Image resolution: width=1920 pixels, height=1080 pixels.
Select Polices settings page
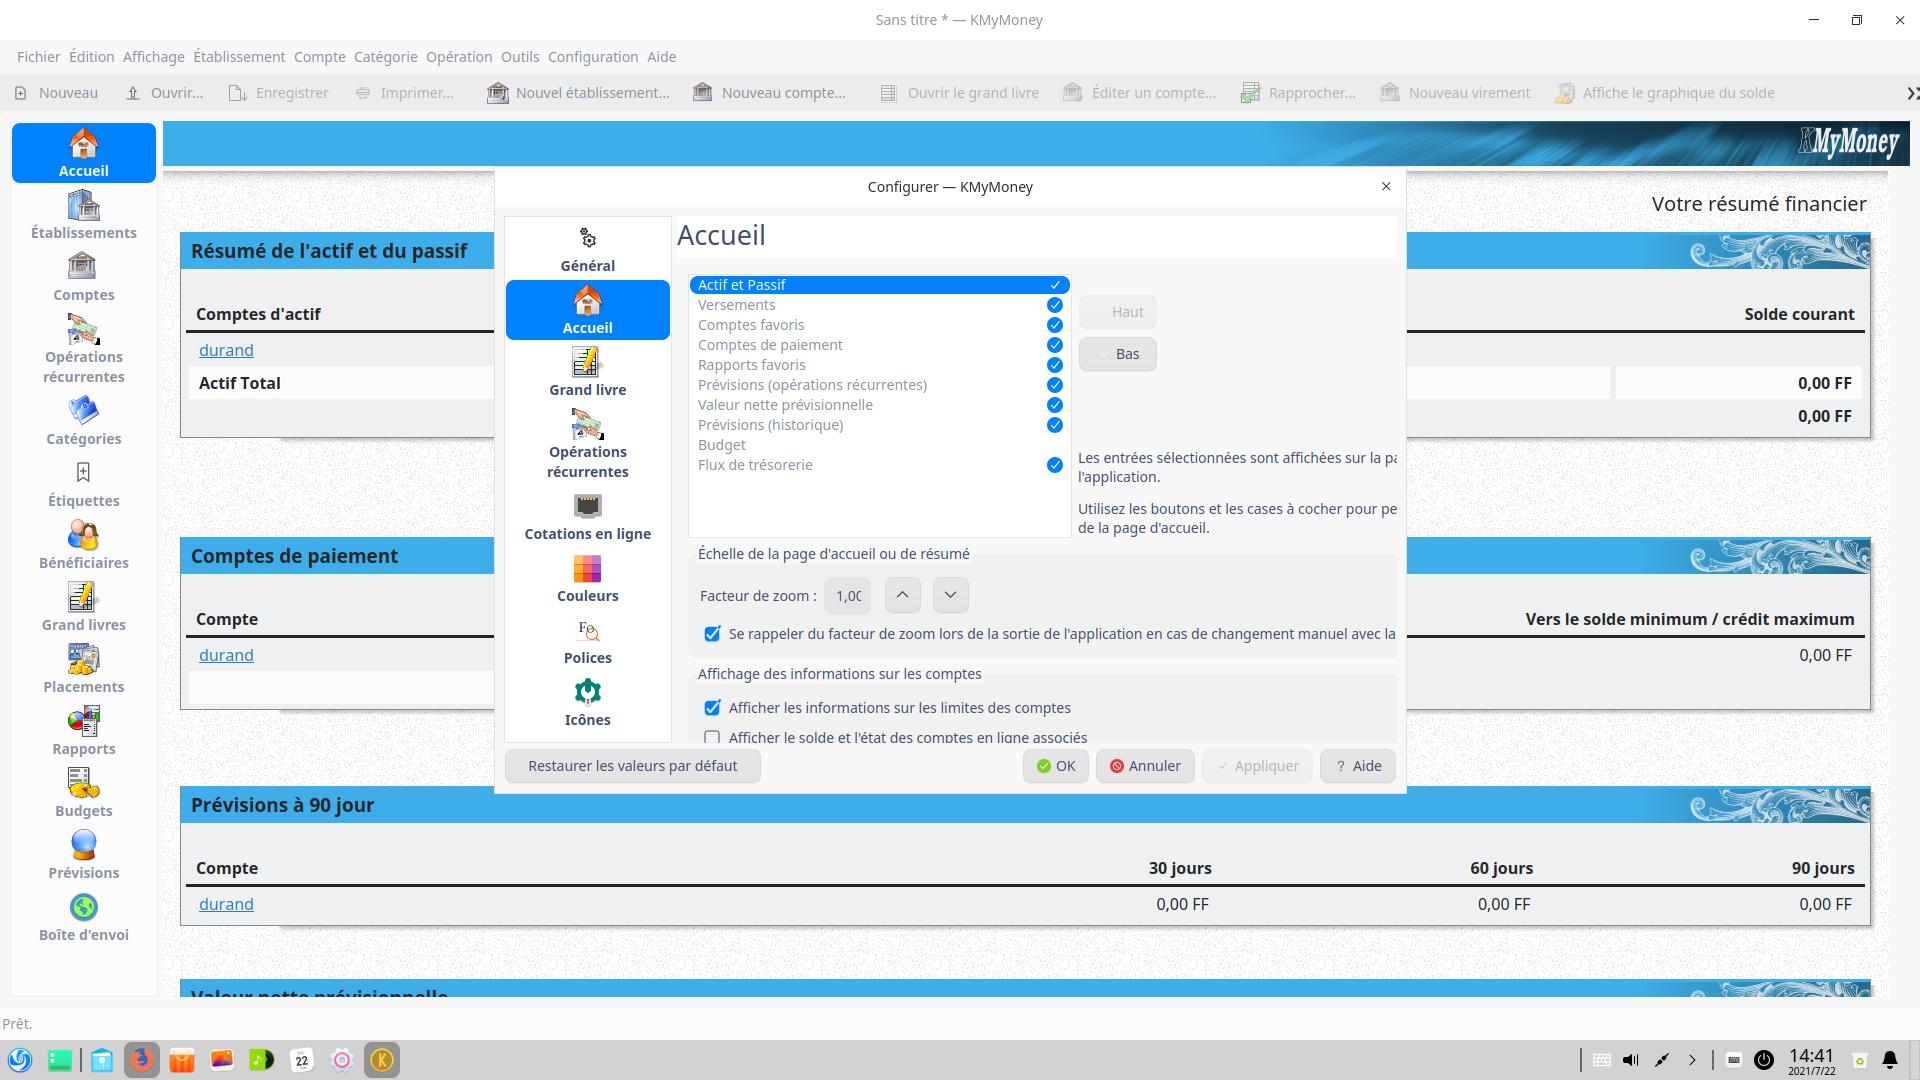pyautogui.click(x=588, y=640)
